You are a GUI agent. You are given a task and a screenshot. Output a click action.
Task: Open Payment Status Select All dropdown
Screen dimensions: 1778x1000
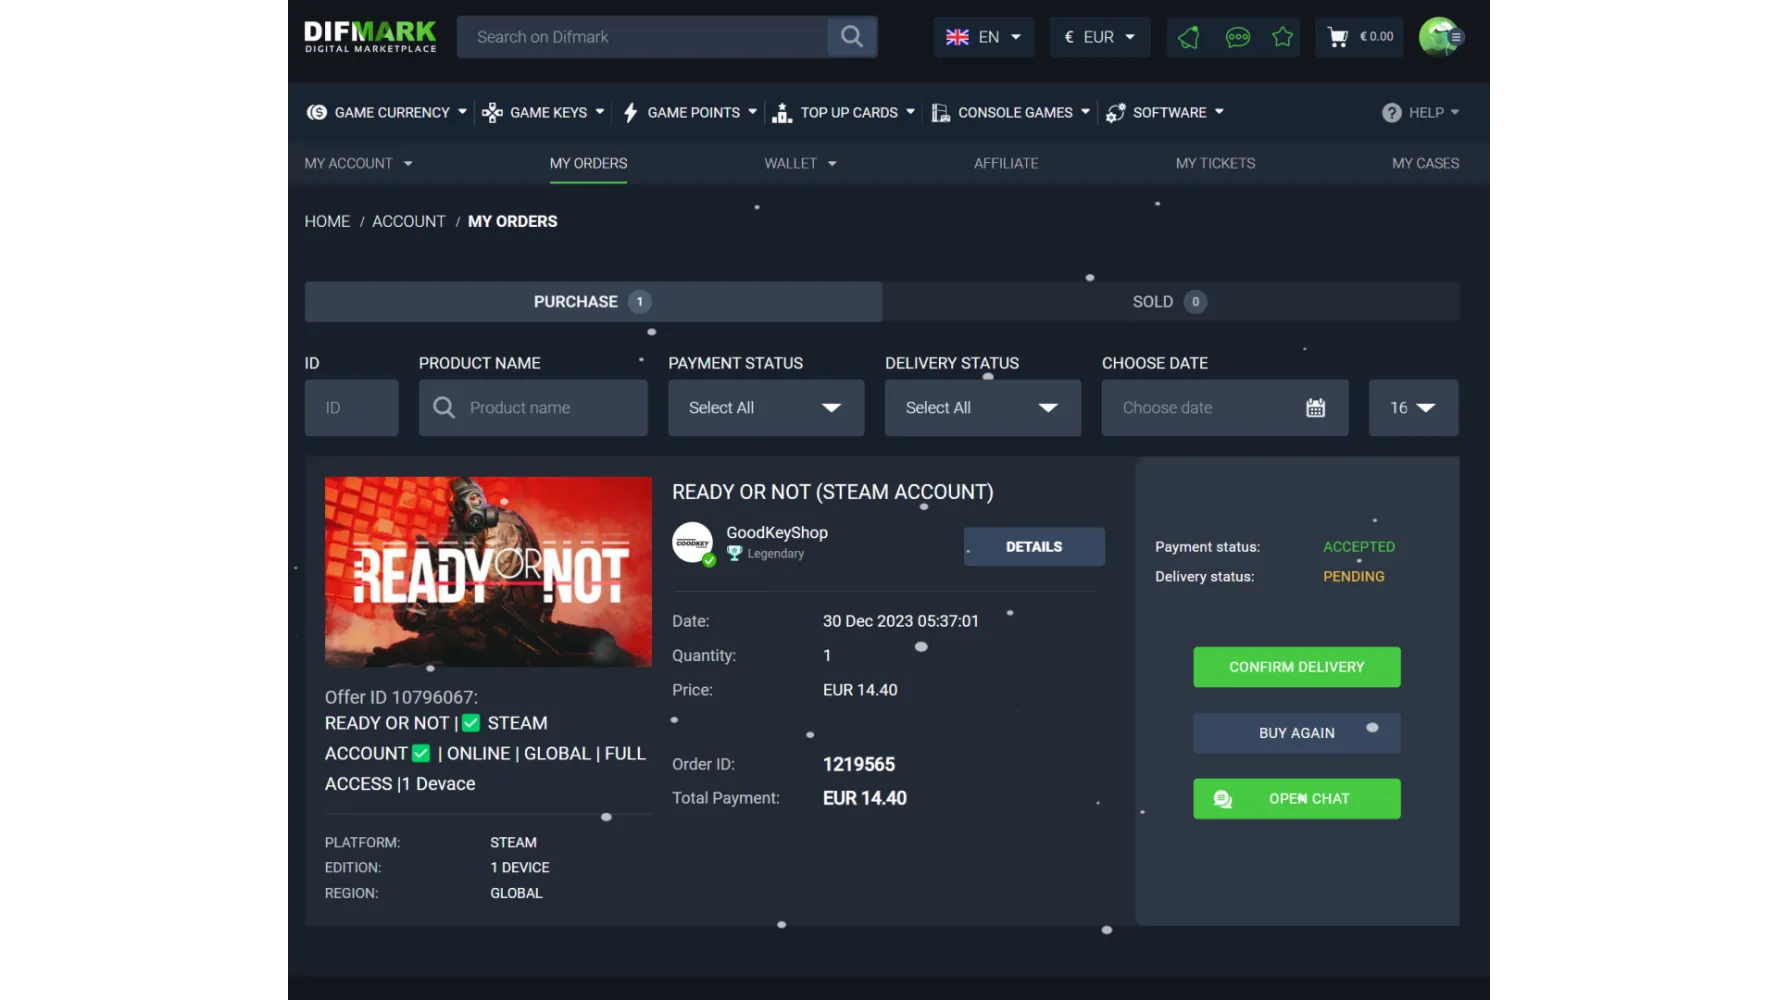click(x=766, y=407)
